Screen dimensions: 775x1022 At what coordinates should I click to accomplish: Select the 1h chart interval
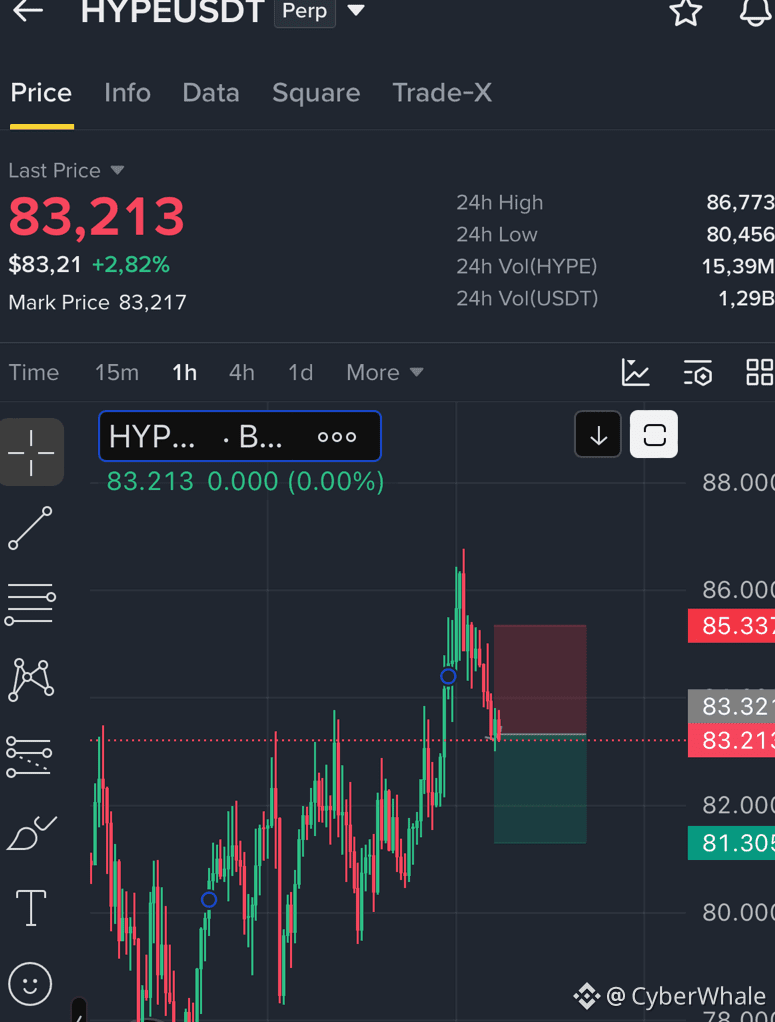click(x=184, y=372)
